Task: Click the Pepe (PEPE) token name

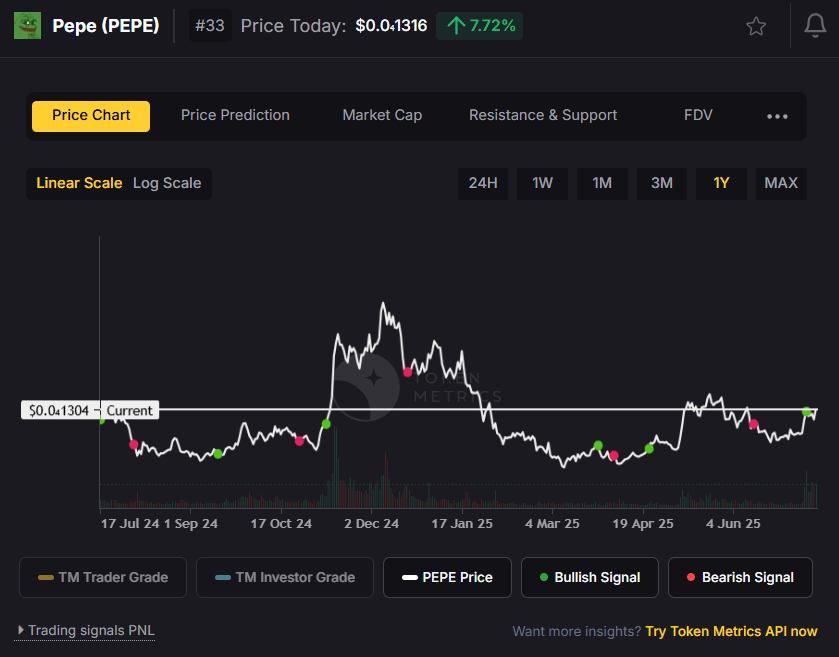Action: pos(106,26)
